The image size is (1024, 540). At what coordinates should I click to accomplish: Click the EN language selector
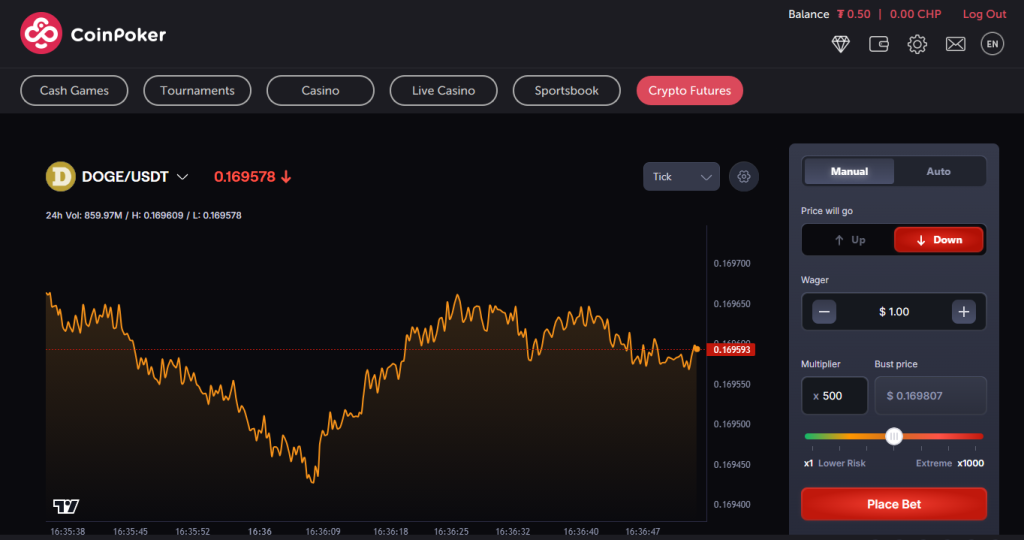tap(992, 44)
